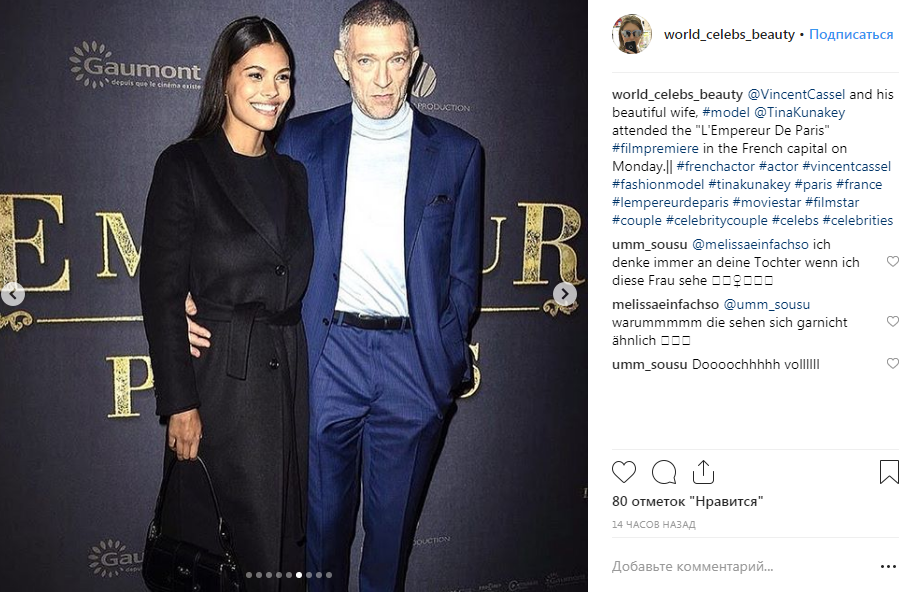914x592 pixels.
Task: Click the Добавьте комментарий input field
Action: (x=740, y=566)
